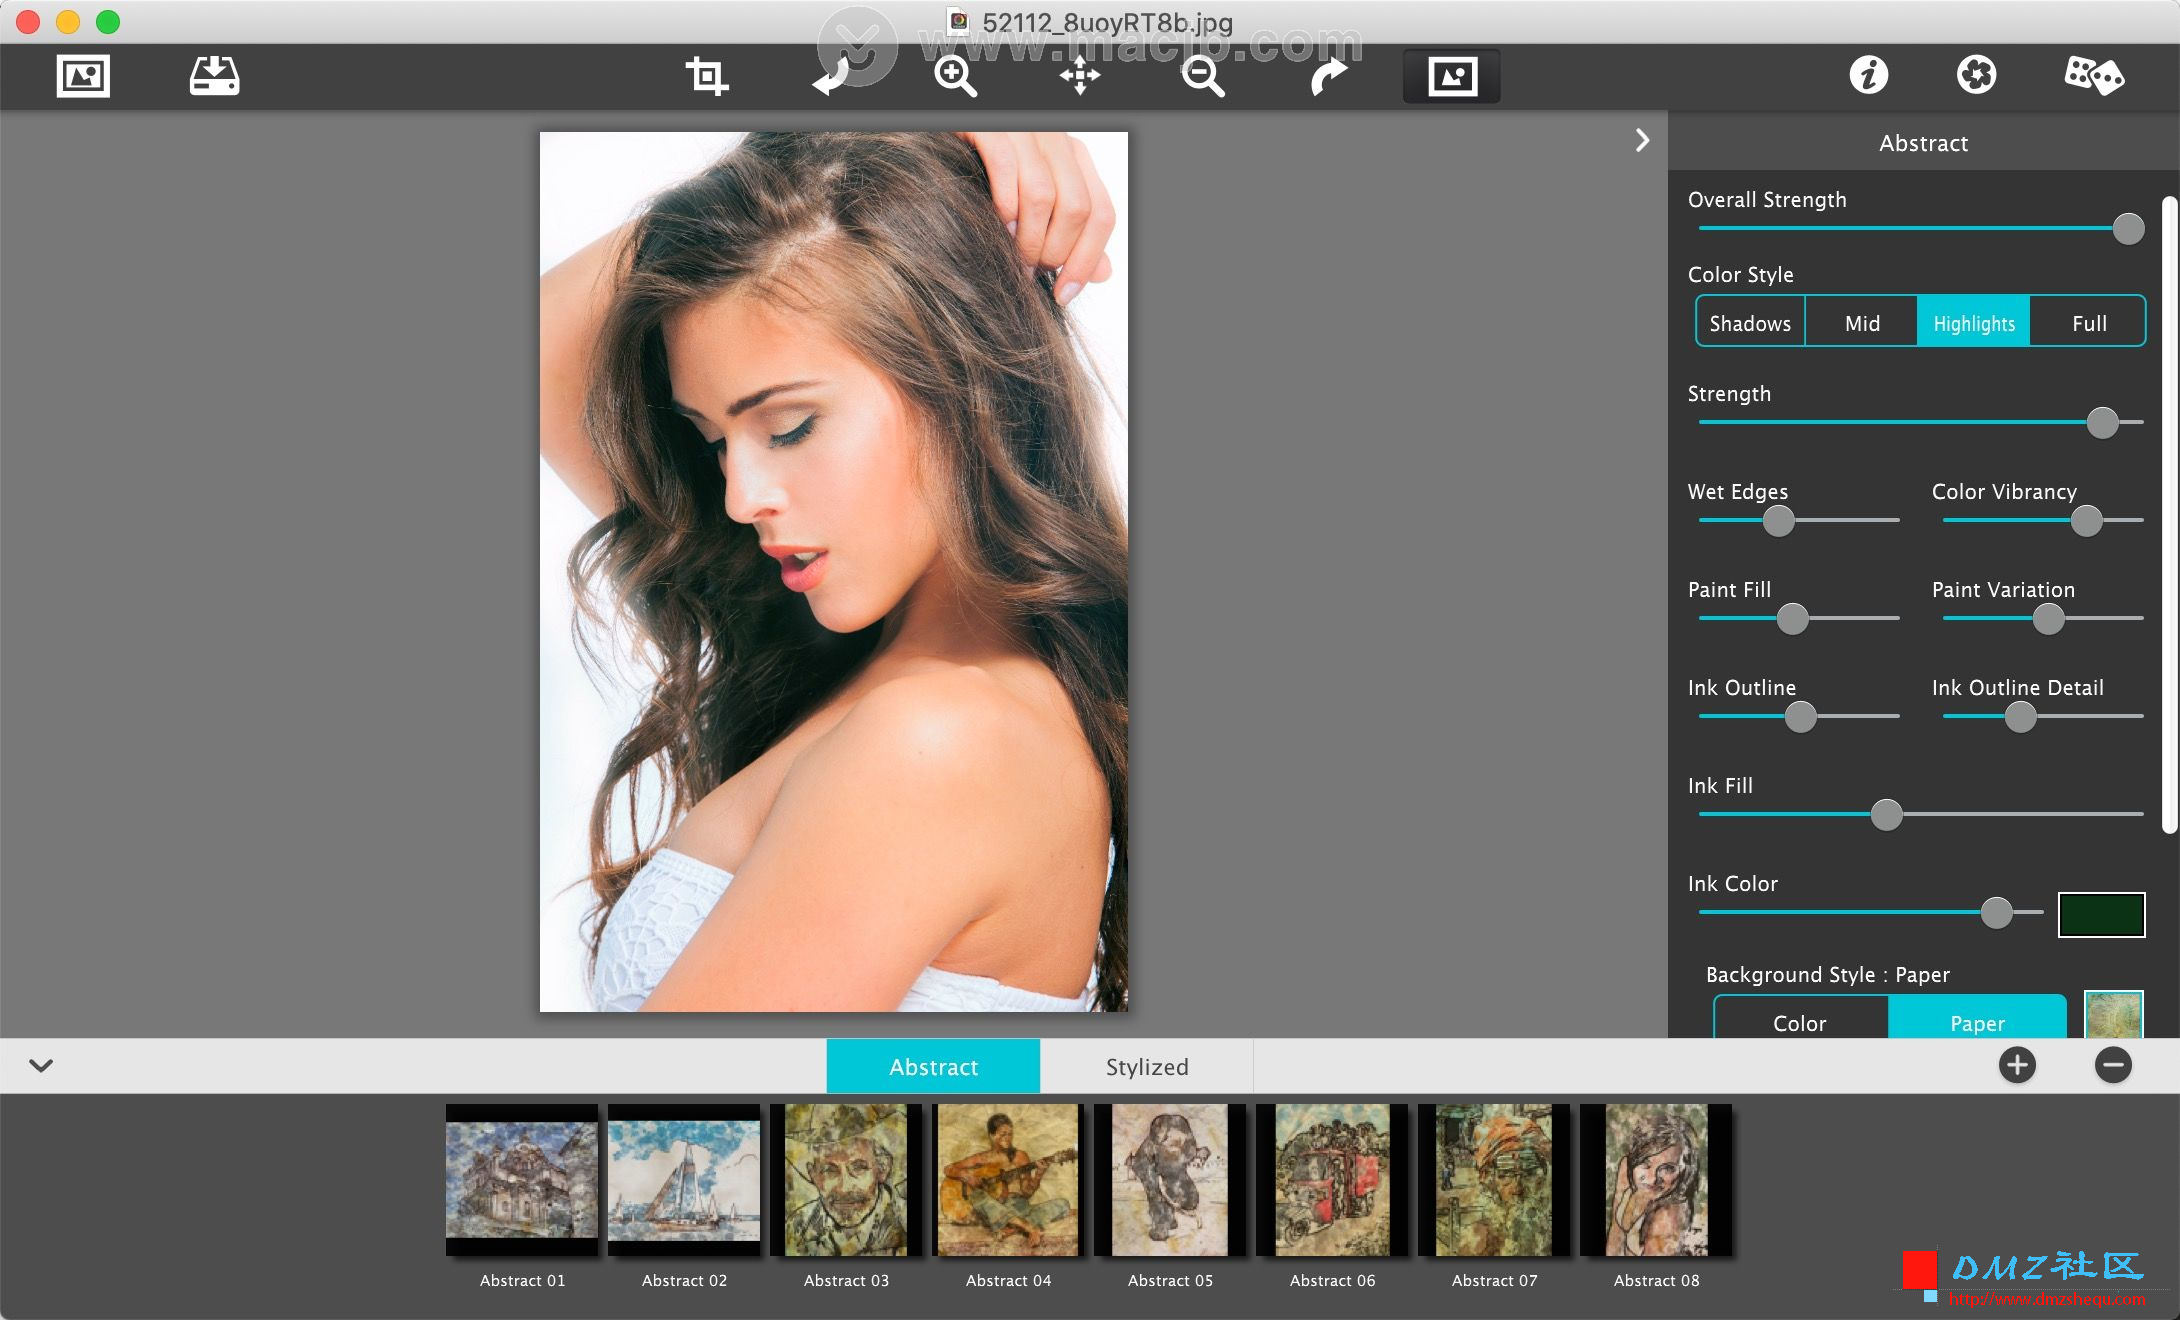Undo with the left curved arrow
Image resolution: width=2180 pixels, height=1320 pixels.
832,76
